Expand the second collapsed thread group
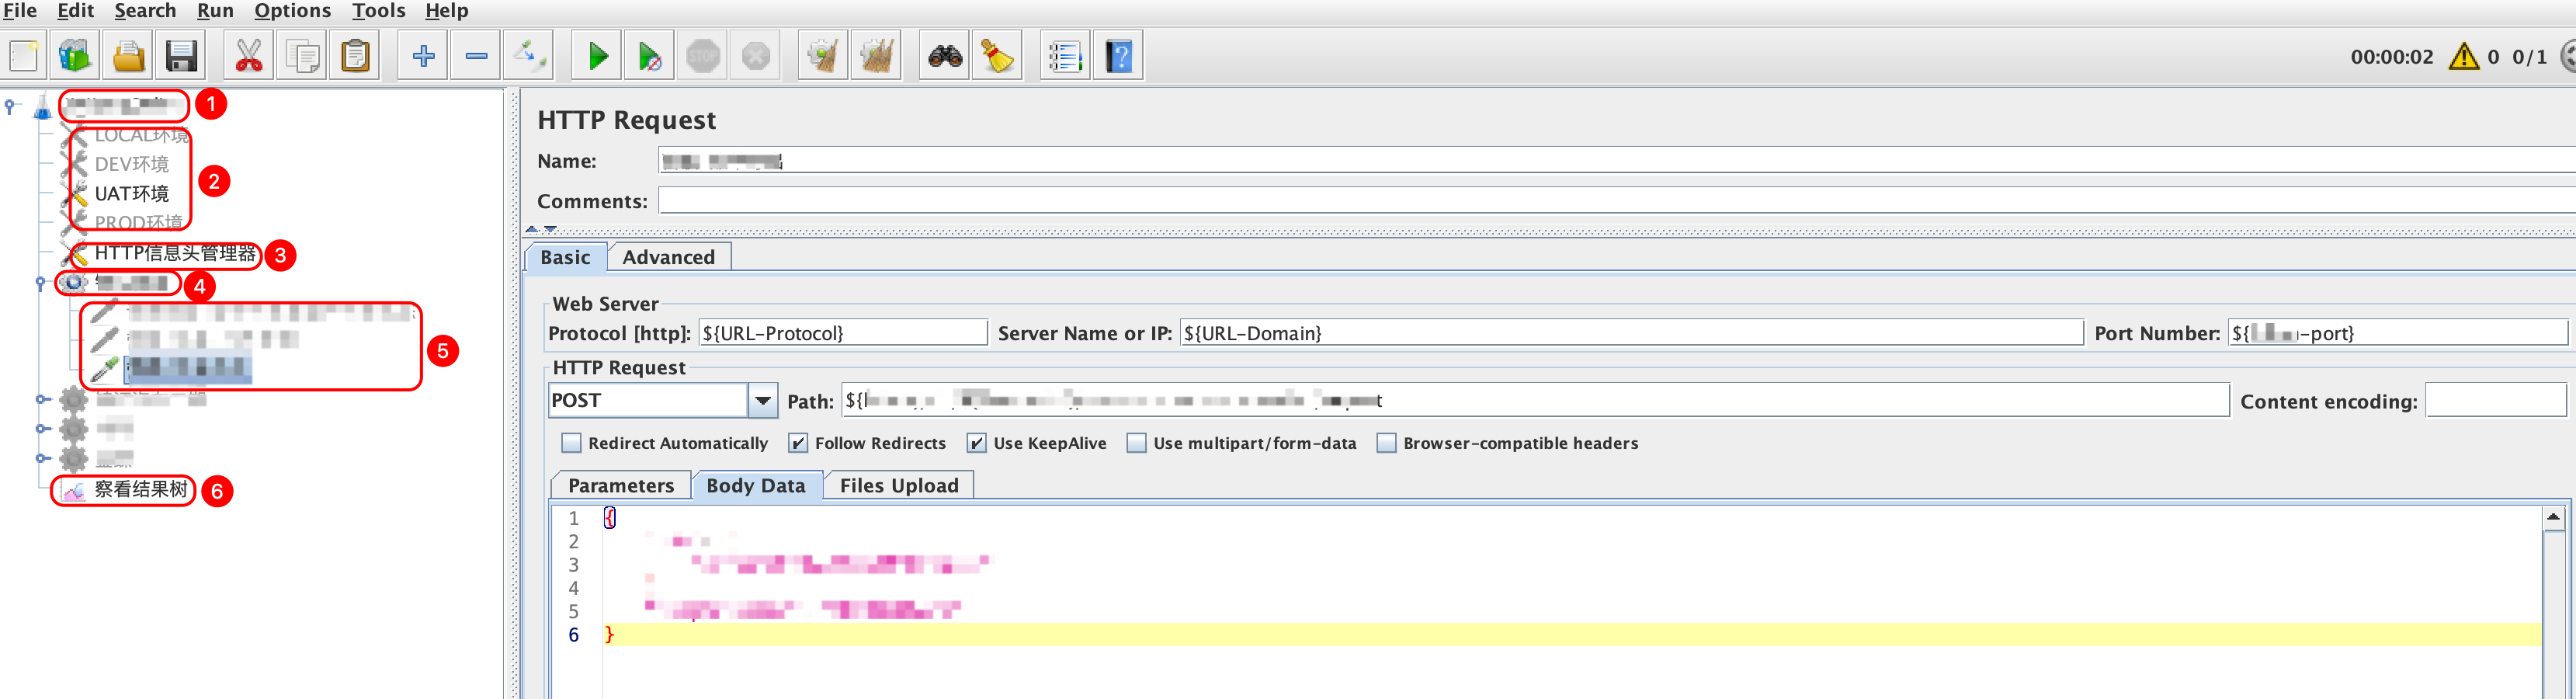2576x699 pixels. [41, 429]
